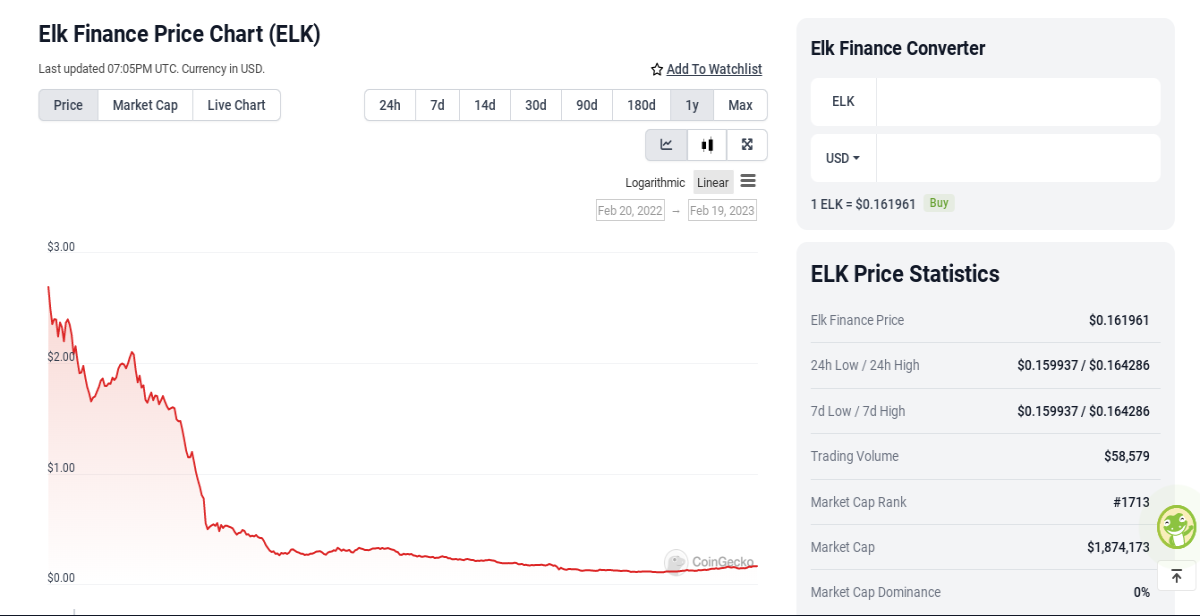The image size is (1200, 616).
Task: Toggle Linear scale
Action: (713, 182)
